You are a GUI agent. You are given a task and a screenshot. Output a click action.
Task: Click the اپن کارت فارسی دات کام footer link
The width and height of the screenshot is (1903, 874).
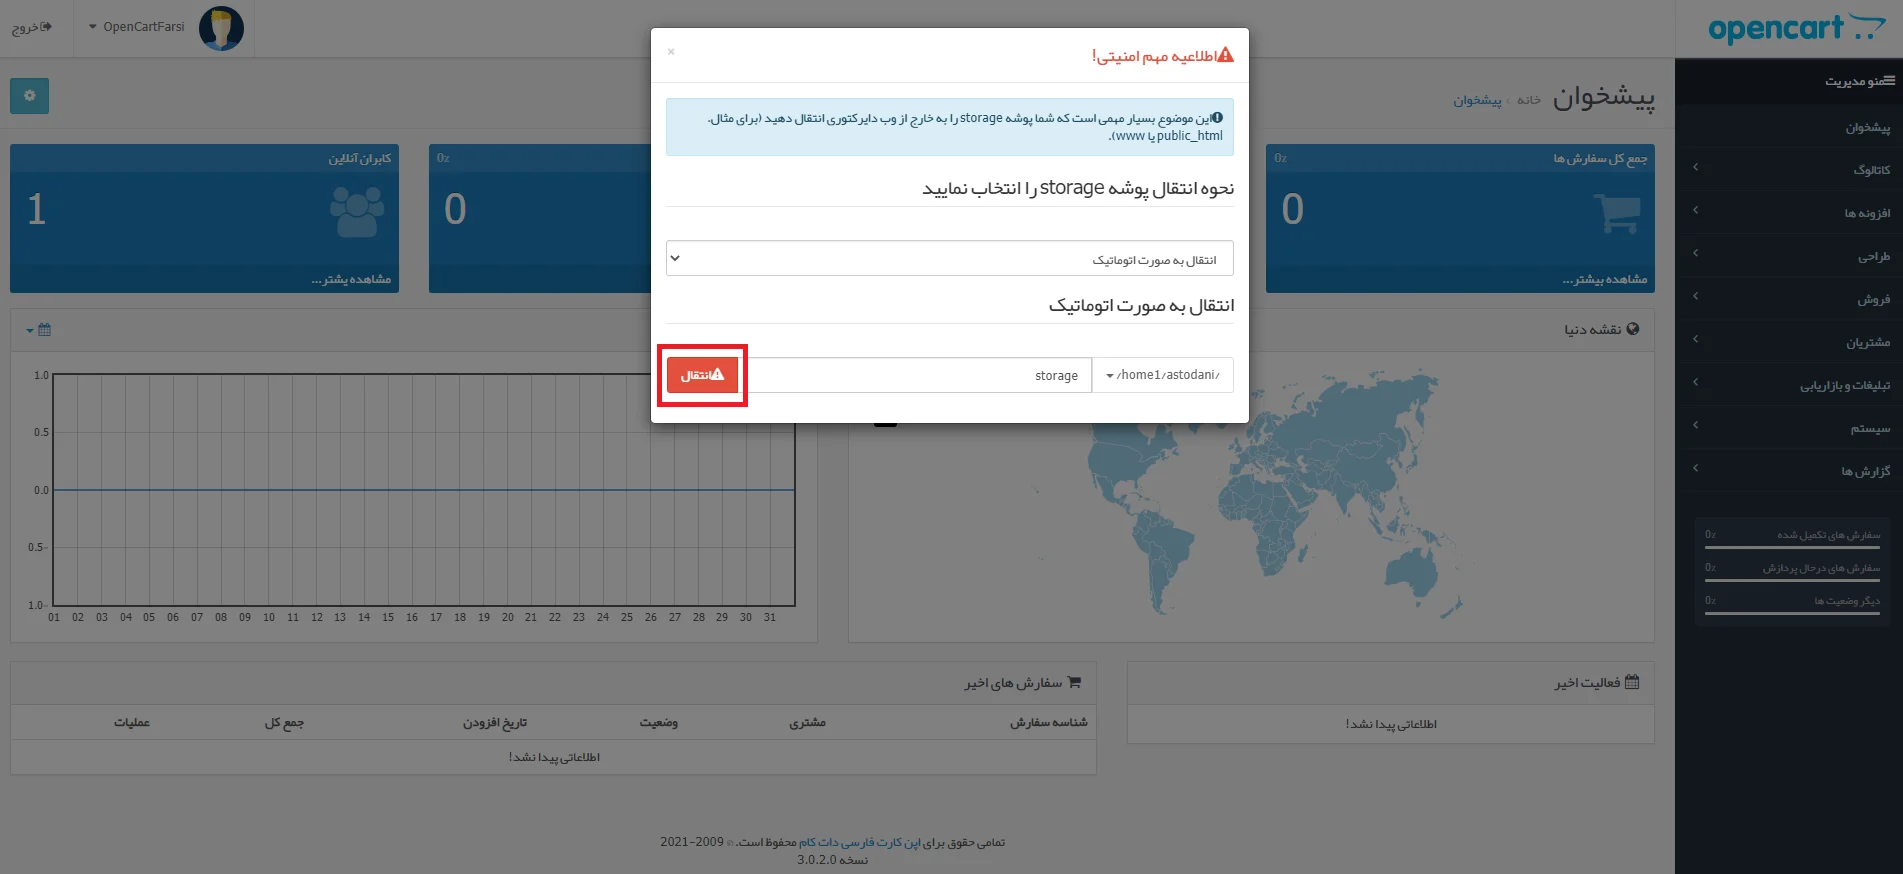pos(859,842)
